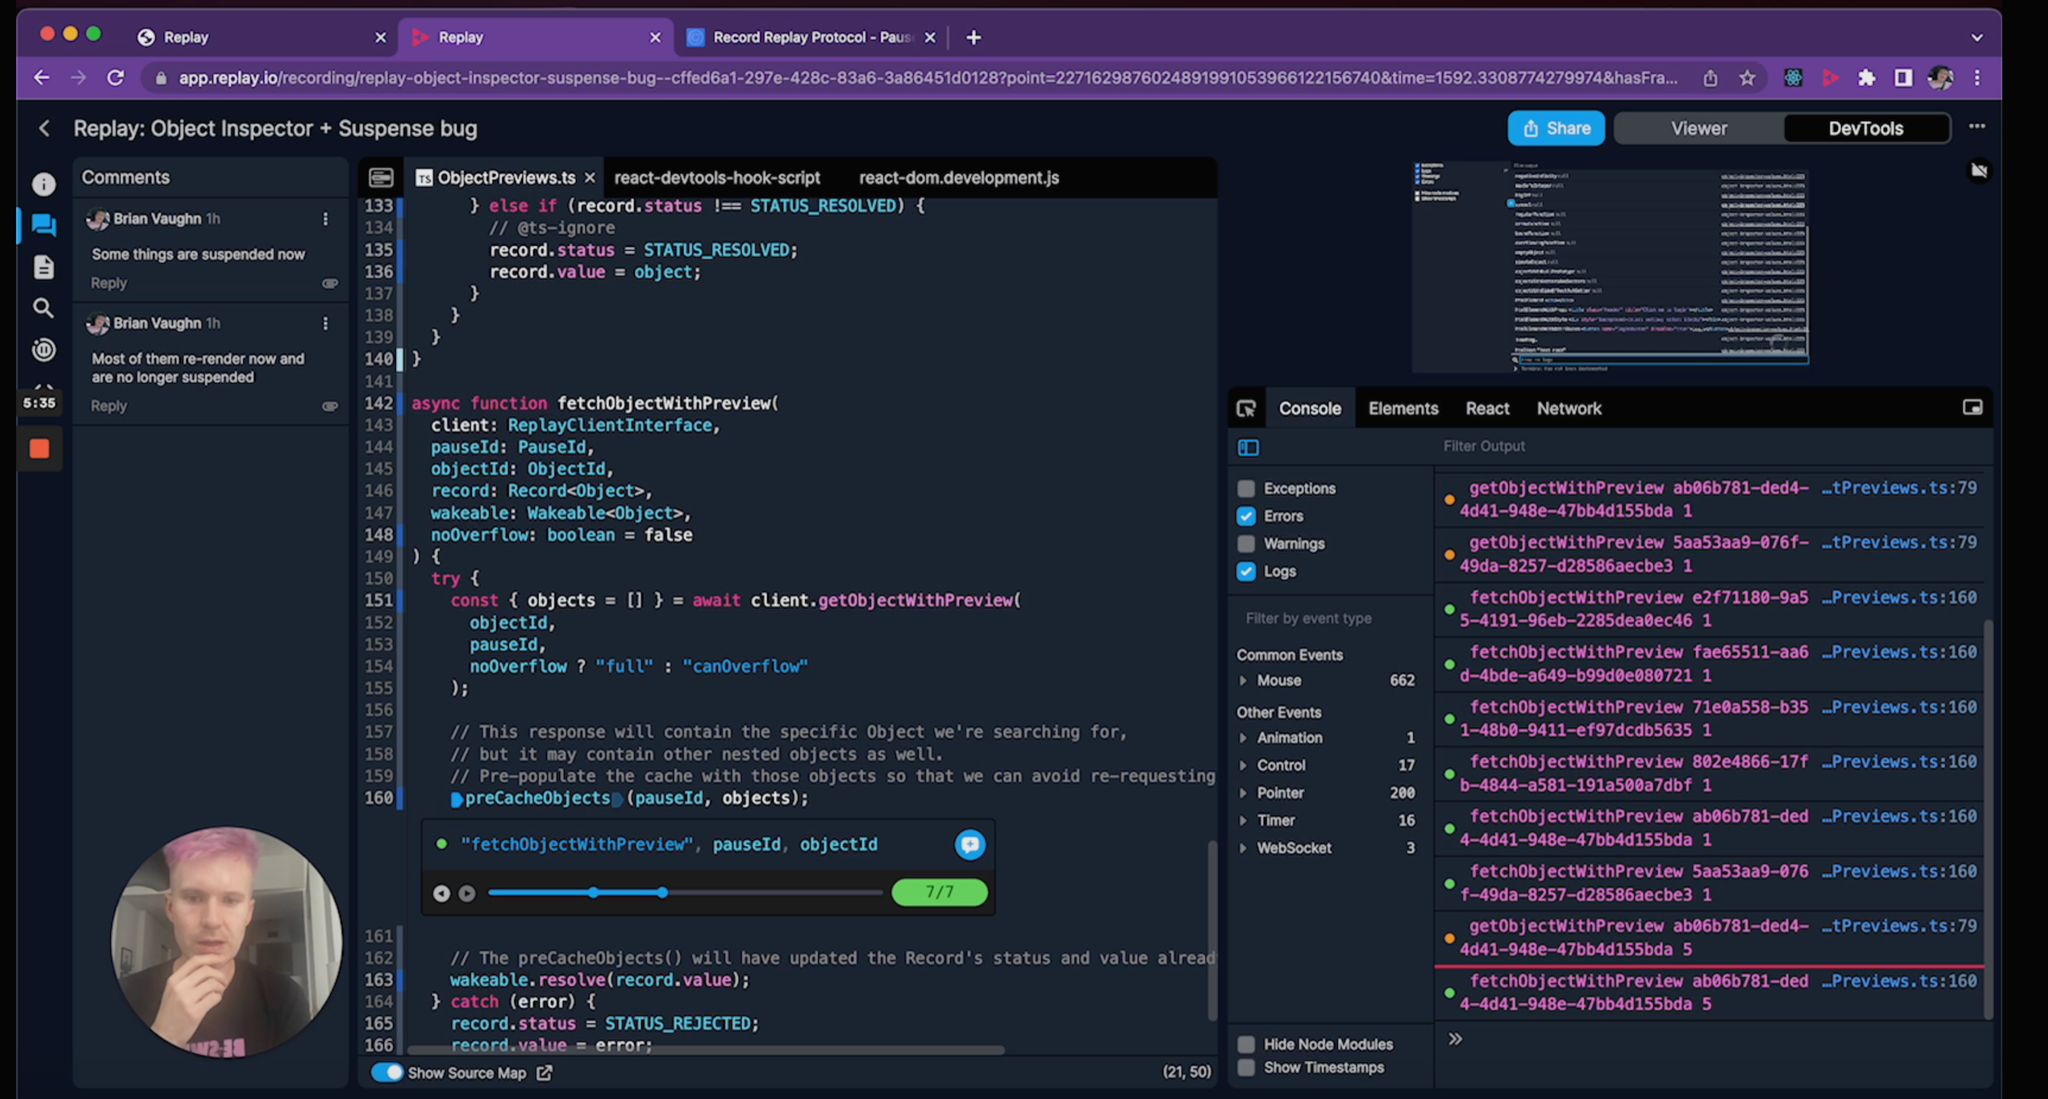Toggle the console filter sidebar icon

(1248, 447)
